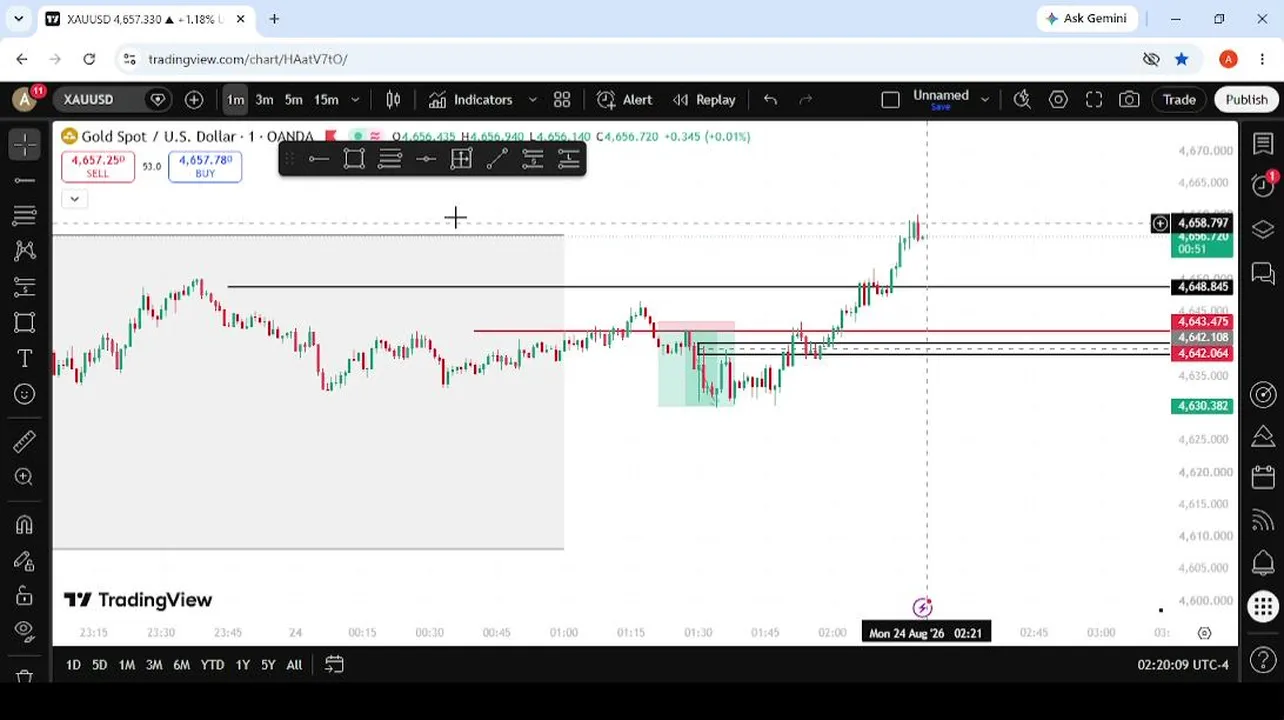This screenshot has width=1284, height=720.
Task: Expand the timeframe interval dropdown
Action: (x=355, y=99)
